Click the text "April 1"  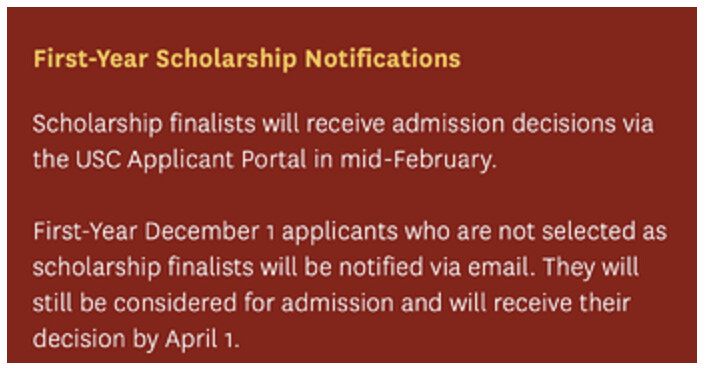pos(200,339)
